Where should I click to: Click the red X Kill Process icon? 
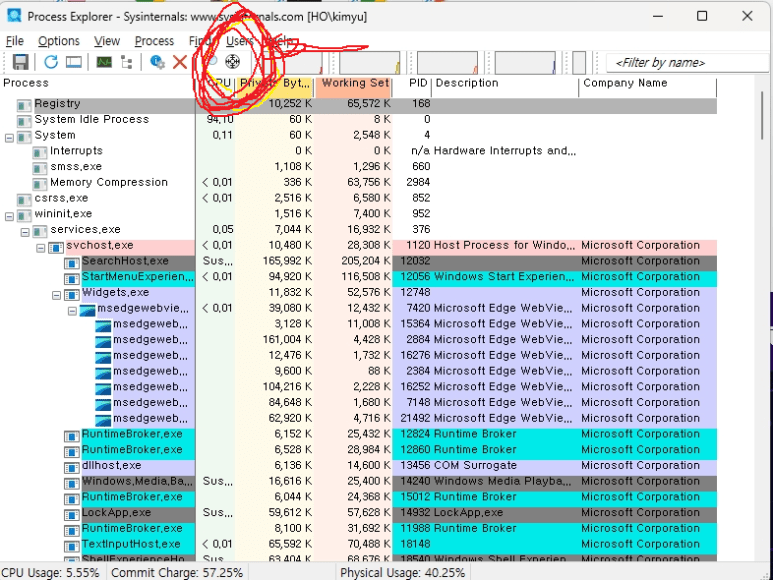point(180,62)
